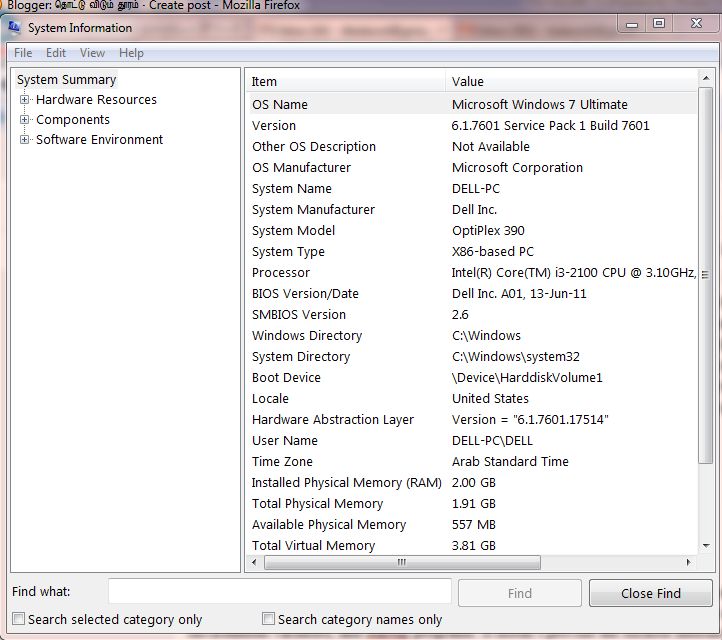This screenshot has height=640, width=722.
Task: Click the Close Find button
Action: pyautogui.click(x=651, y=593)
